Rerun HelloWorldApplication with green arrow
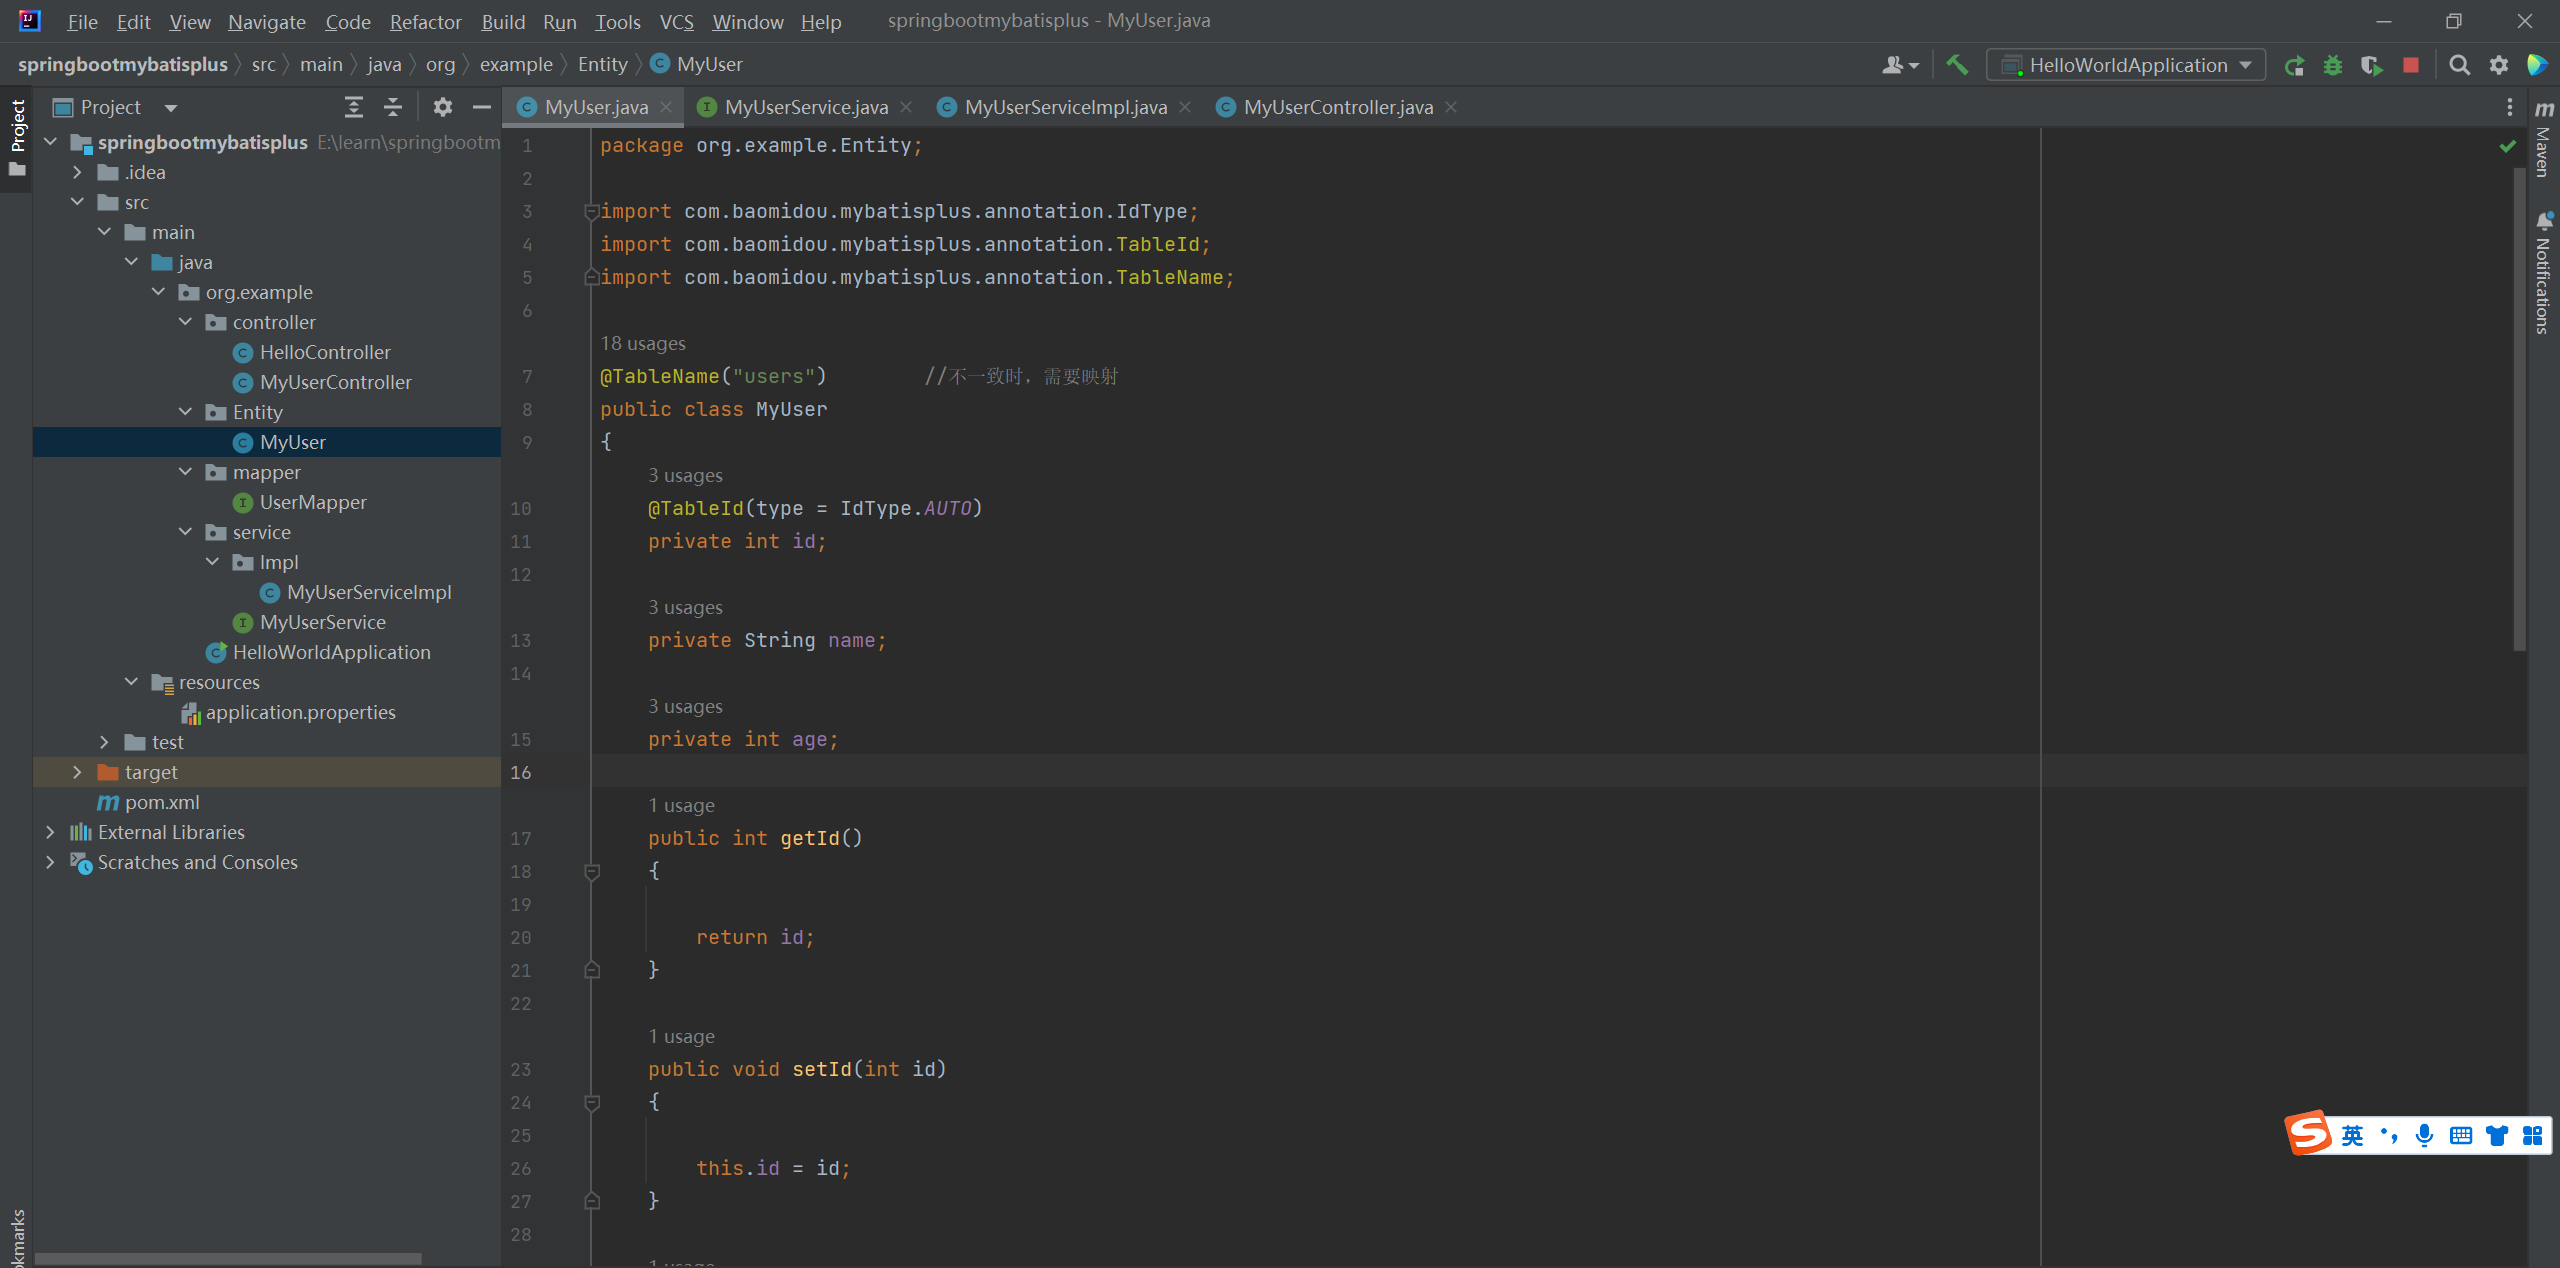The image size is (2560, 1268). (2294, 65)
